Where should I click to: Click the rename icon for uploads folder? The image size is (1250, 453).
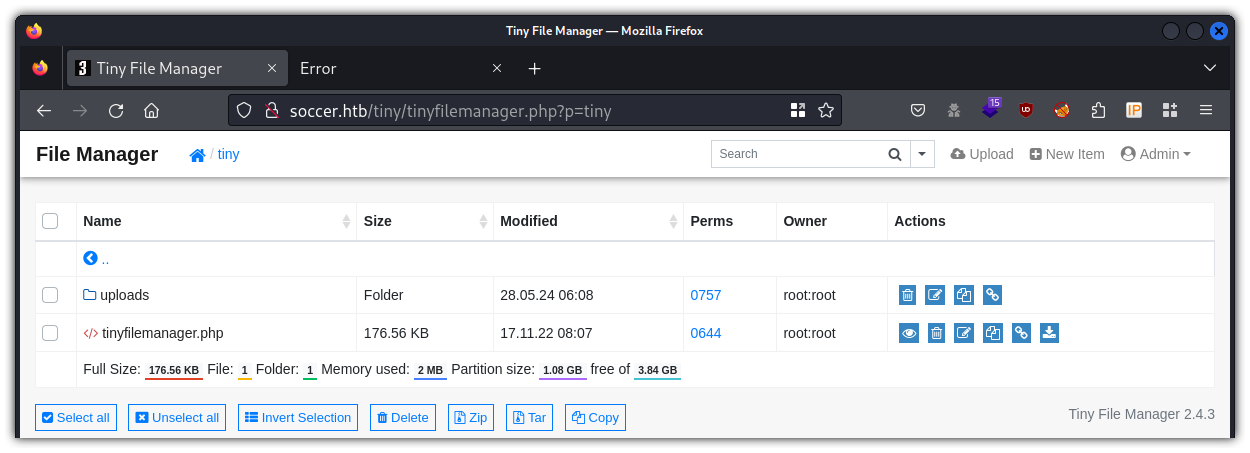click(x=935, y=295)
